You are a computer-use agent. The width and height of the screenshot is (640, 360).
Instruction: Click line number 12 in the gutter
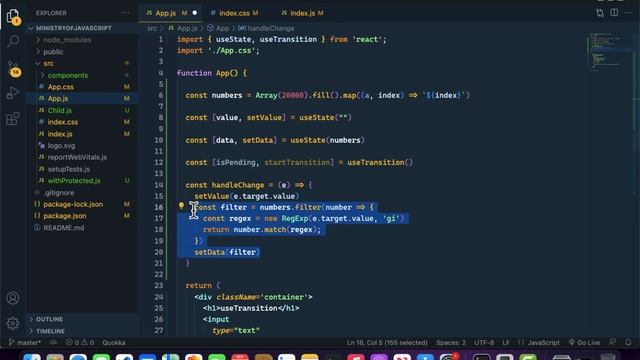158,162
